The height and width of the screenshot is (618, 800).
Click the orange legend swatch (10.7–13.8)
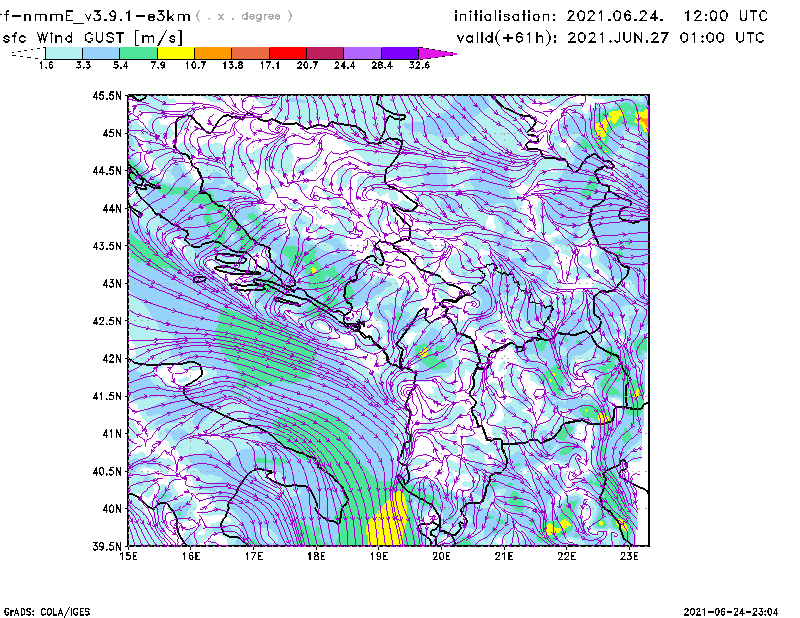pos(213,53)
